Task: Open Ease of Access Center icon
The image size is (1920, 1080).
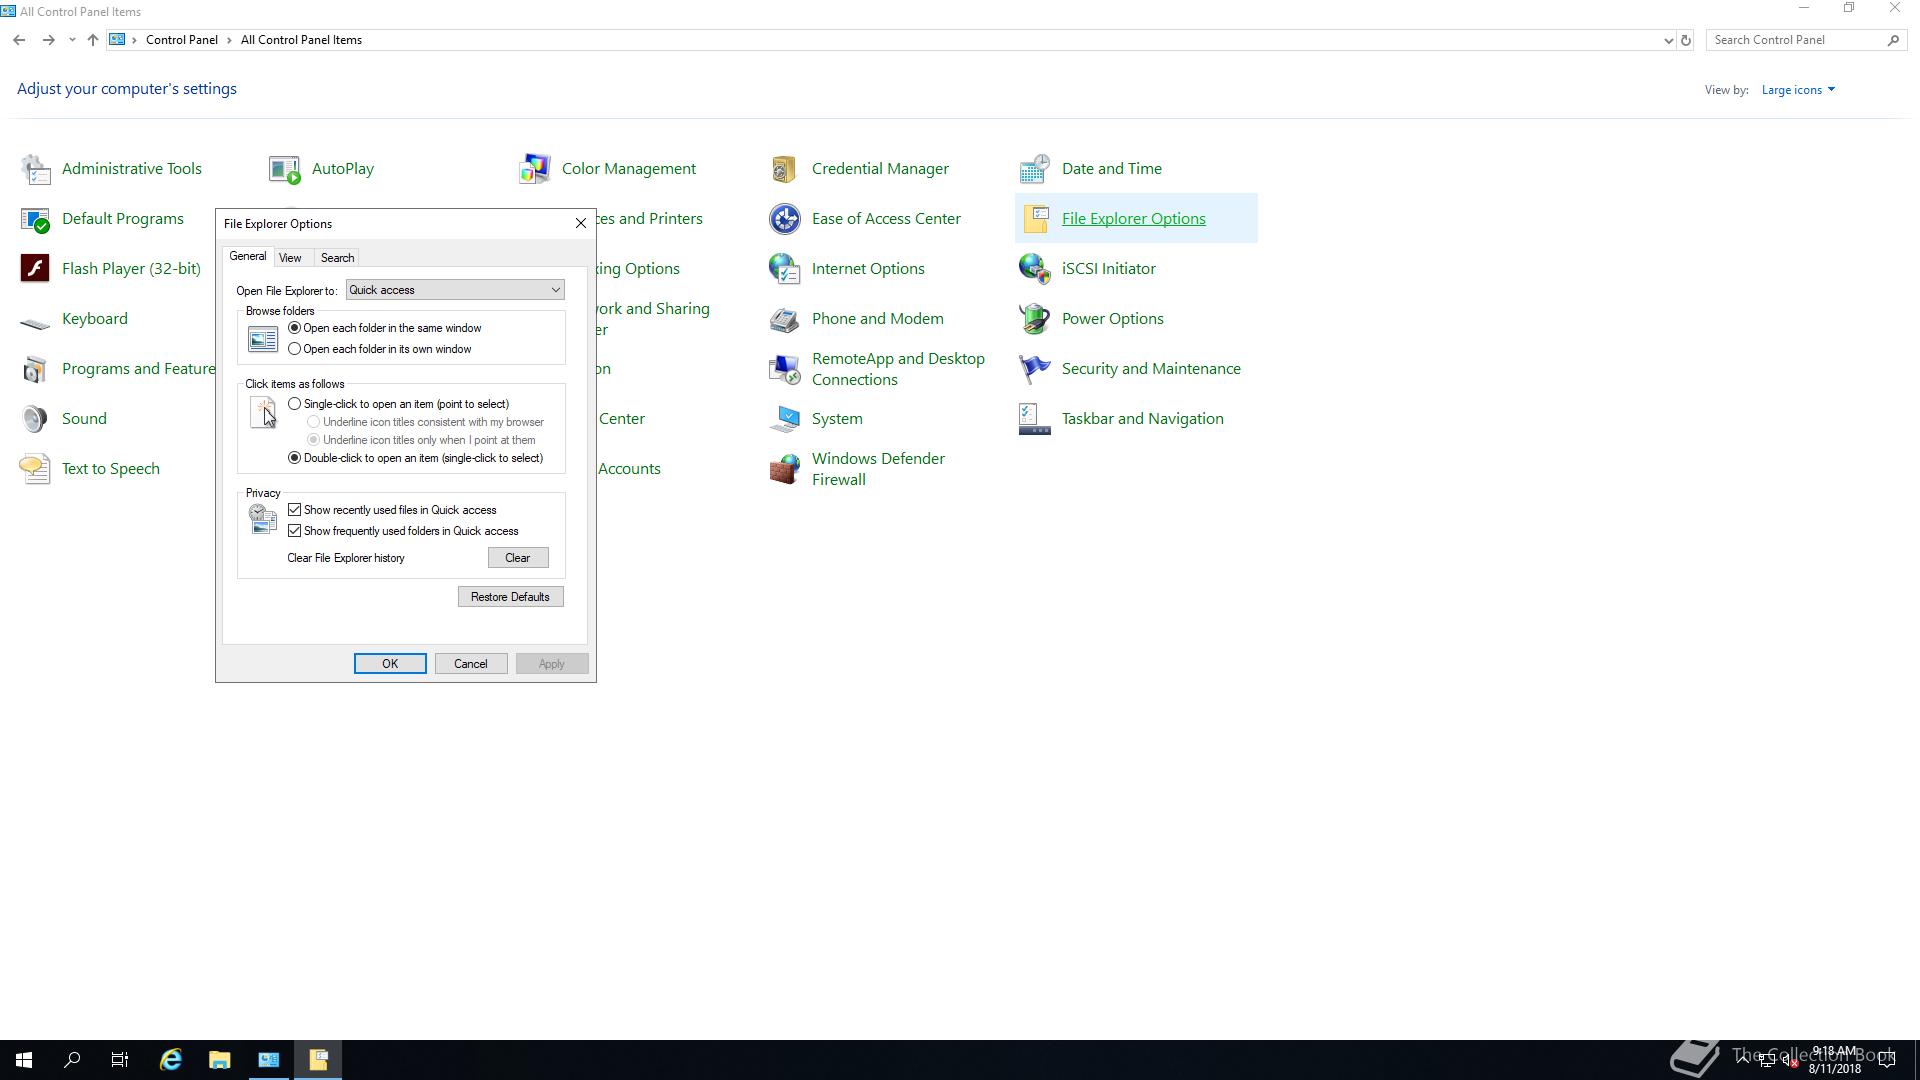Action: tap(785, 219)
